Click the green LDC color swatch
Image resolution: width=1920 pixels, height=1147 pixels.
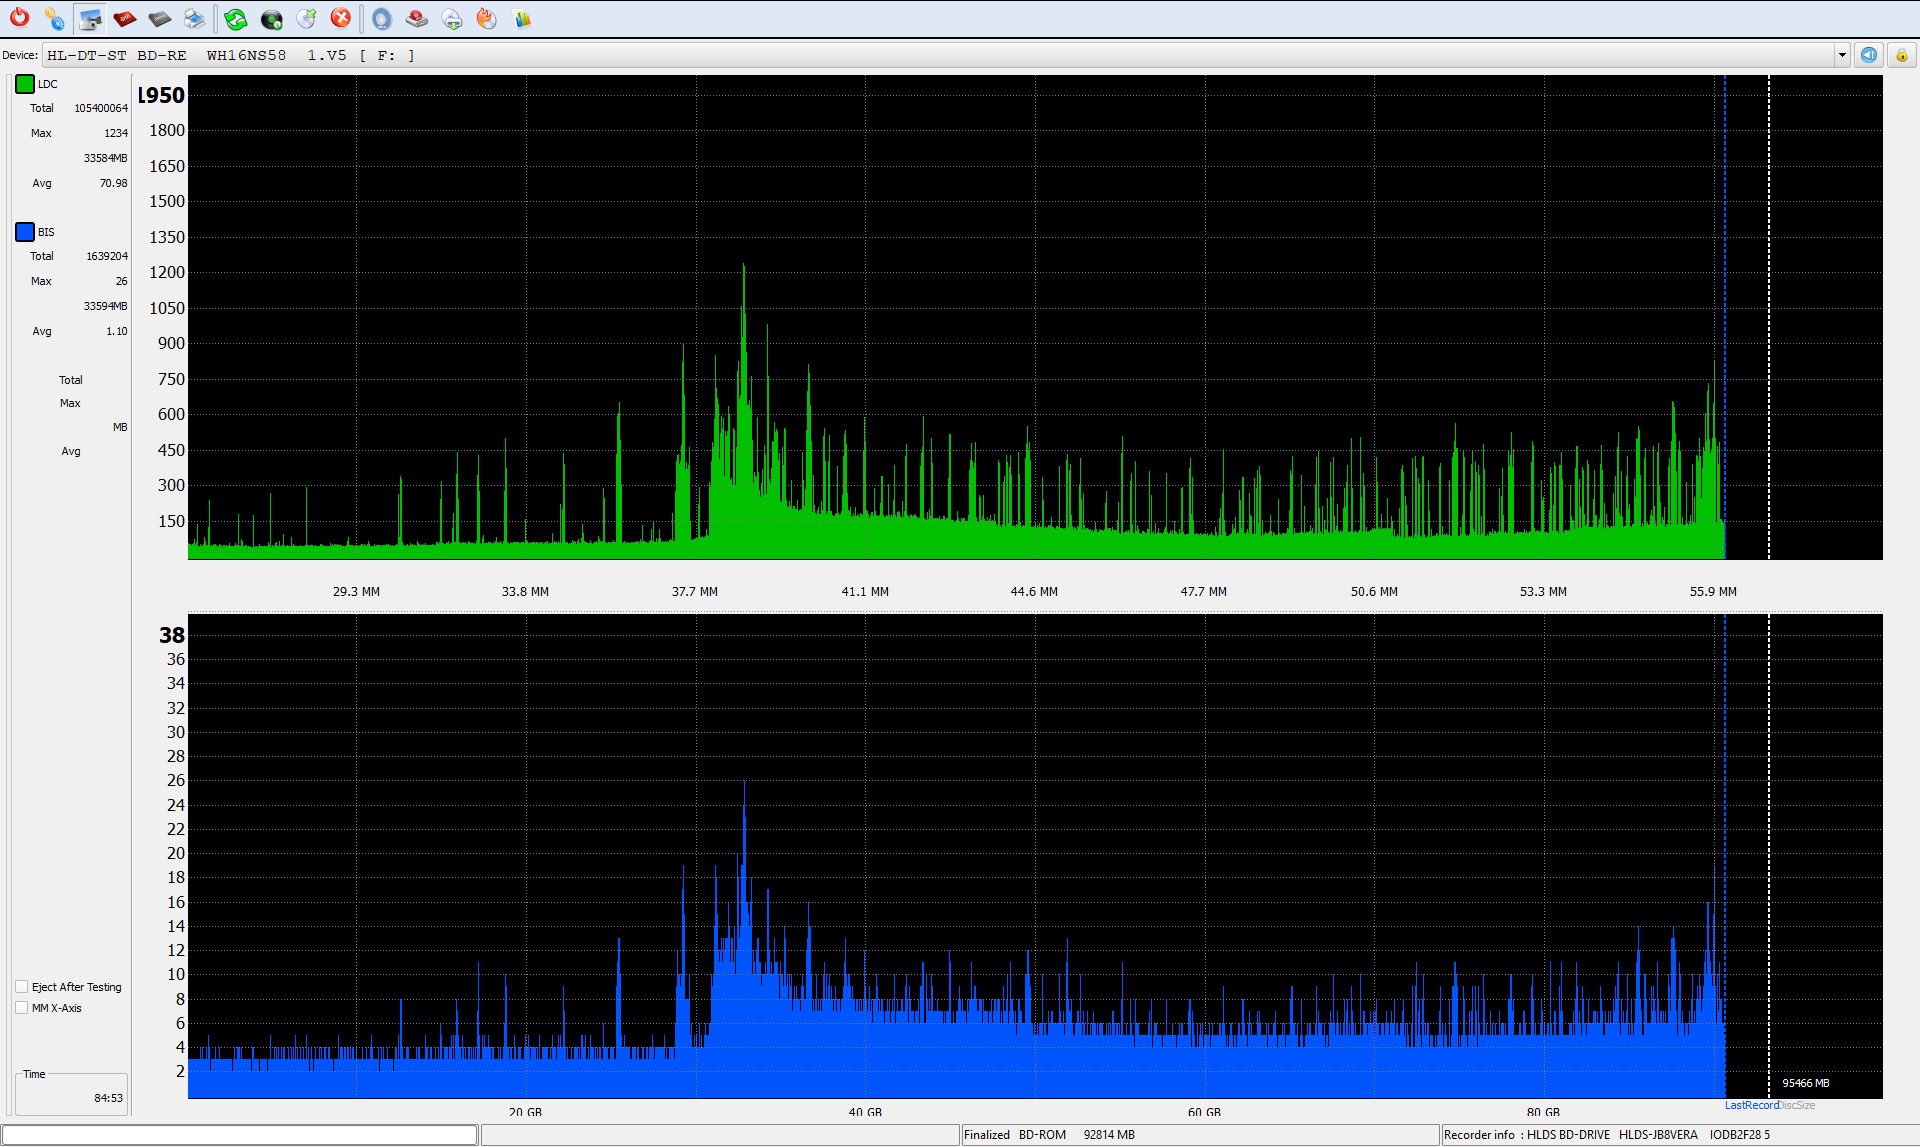tap(25, 84)
